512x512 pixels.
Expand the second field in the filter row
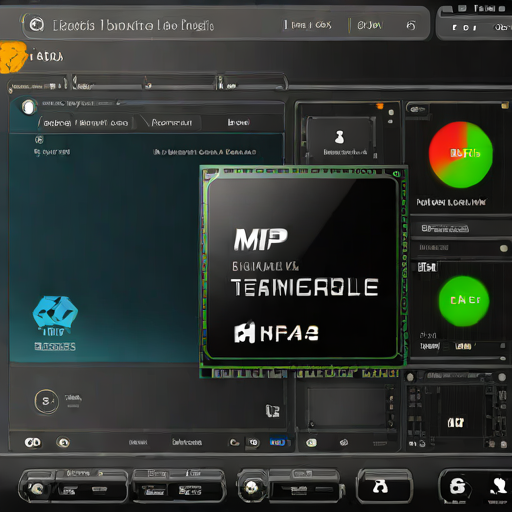[144, 83]
